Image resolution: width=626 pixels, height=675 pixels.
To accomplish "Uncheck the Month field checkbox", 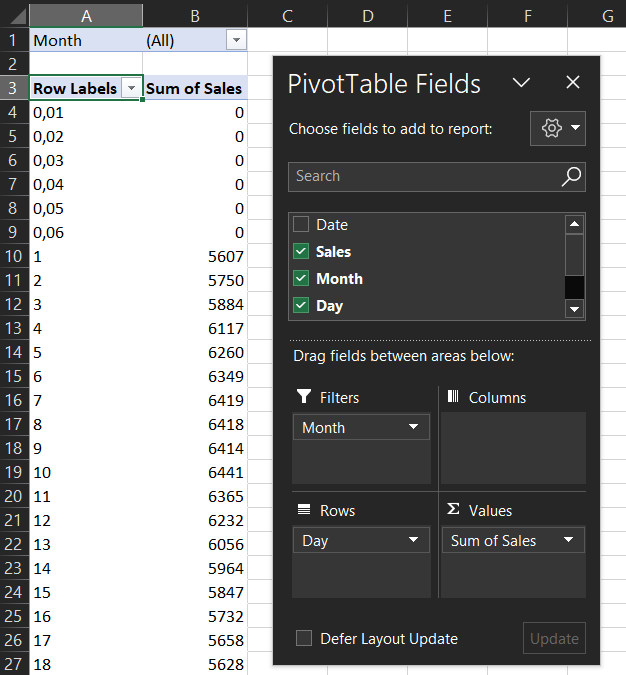I will click(301, 279).
